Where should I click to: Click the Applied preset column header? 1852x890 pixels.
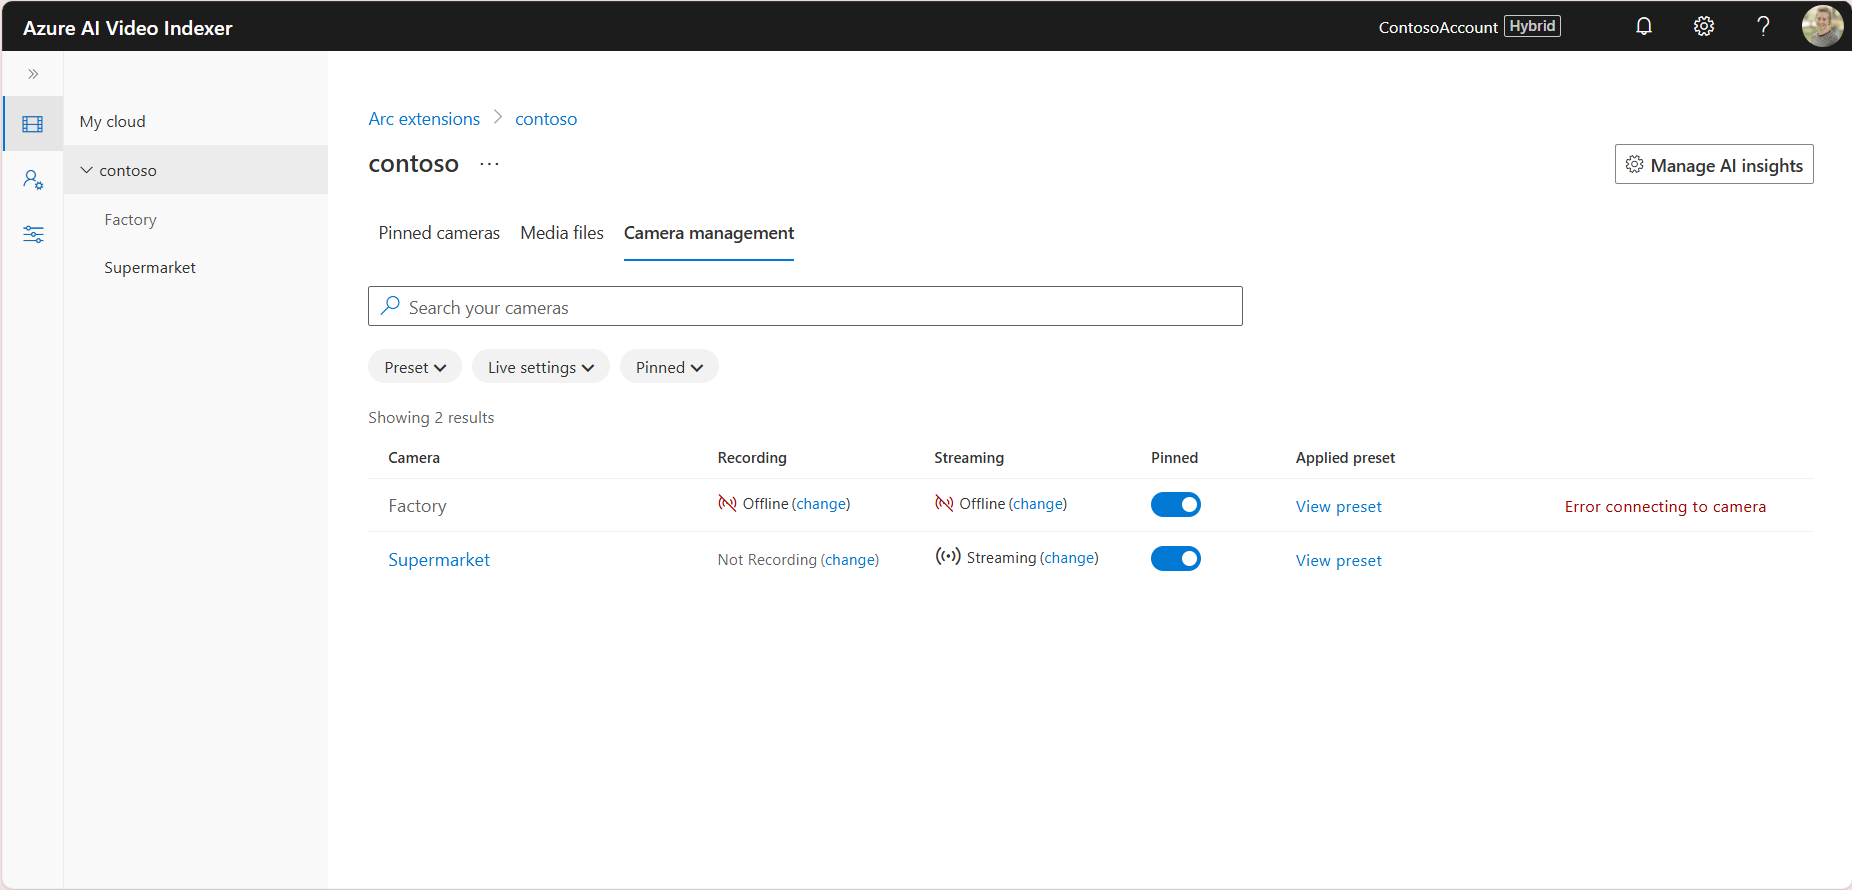pos(1345,458)
